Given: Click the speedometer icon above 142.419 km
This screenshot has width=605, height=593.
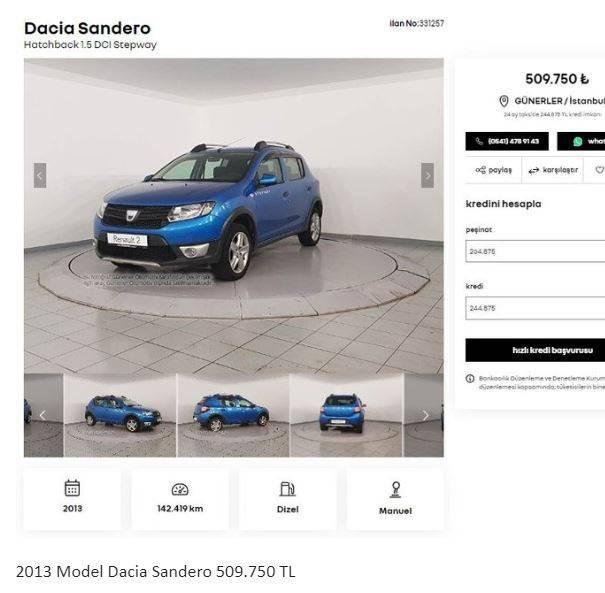Looking at the screenshot, I should [180, 489].
